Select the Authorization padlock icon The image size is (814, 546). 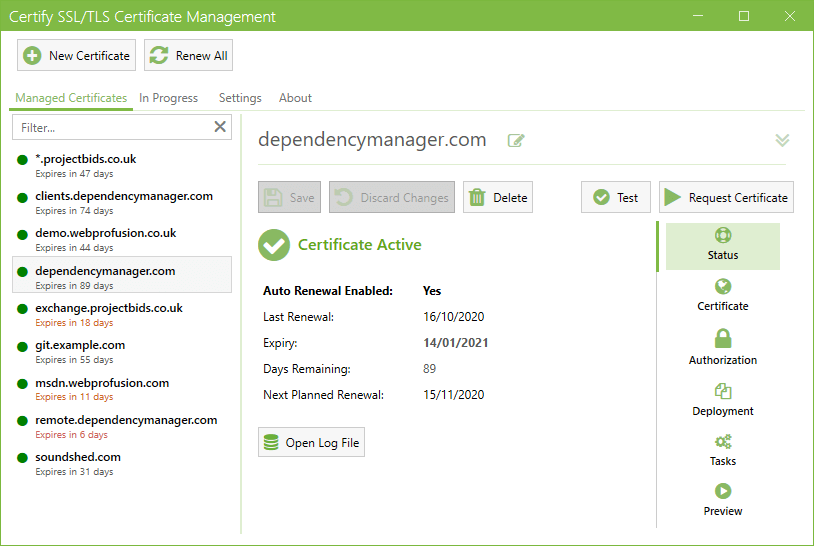723,339
